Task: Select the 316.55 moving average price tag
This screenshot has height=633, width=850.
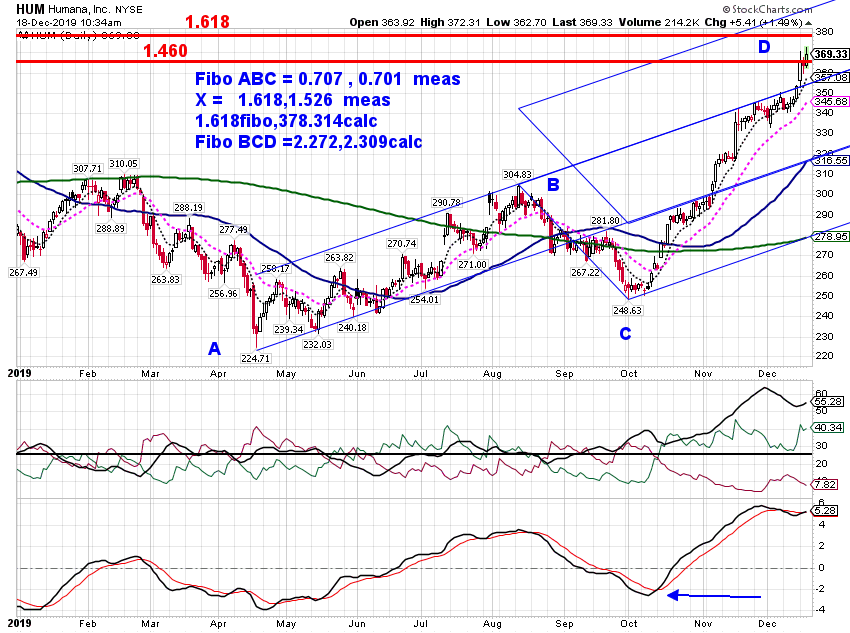Action: (x=830, y=160)
